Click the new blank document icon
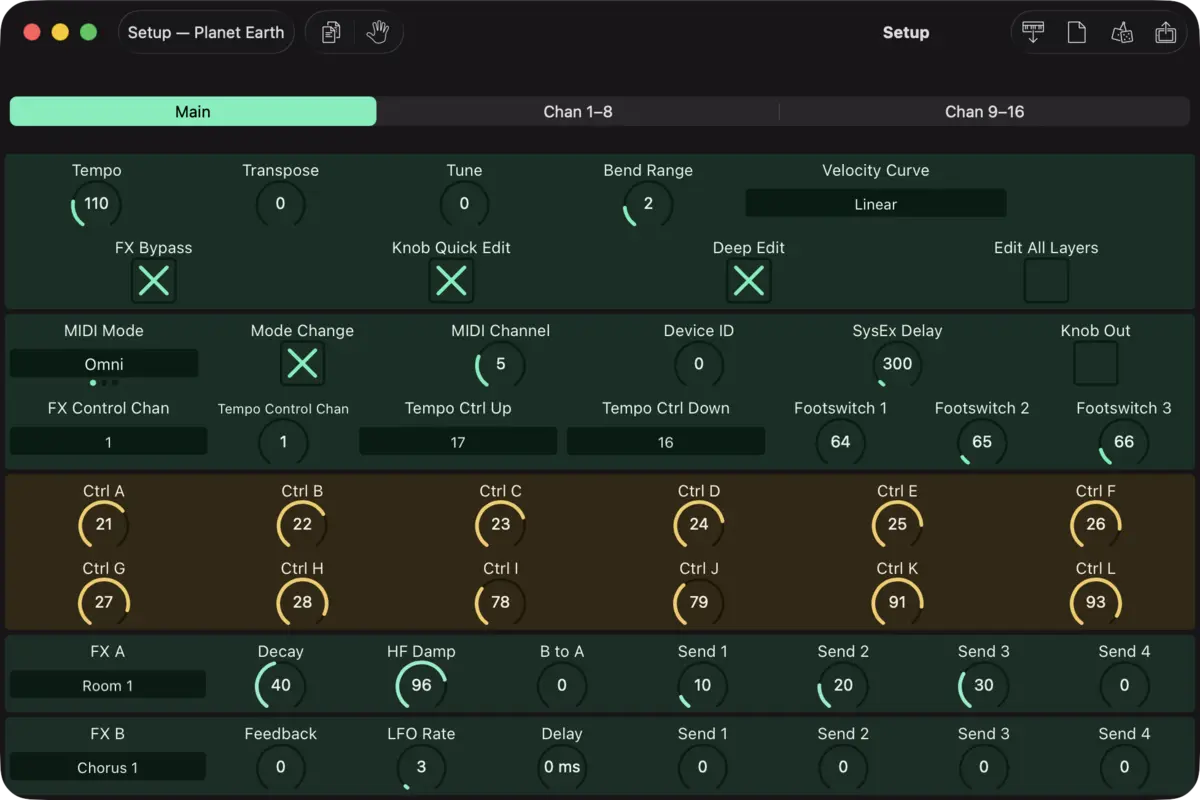This screenshot has width=1200, height=800. [1077, 32]
